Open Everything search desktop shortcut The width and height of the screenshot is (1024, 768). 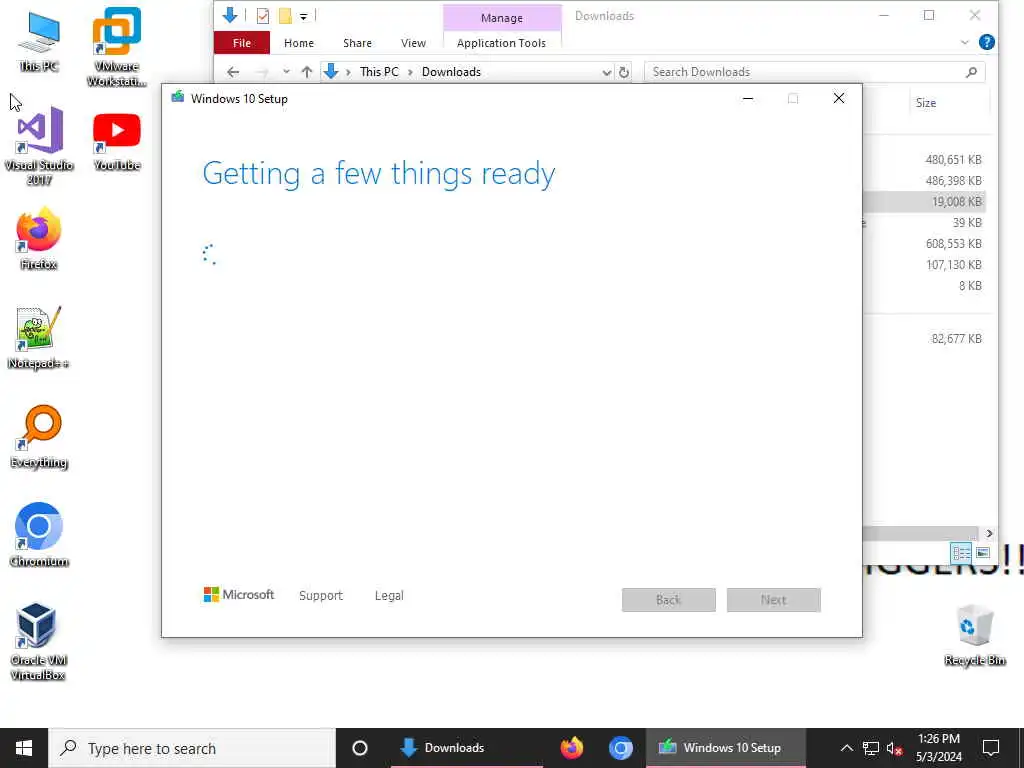click(39, 437)
